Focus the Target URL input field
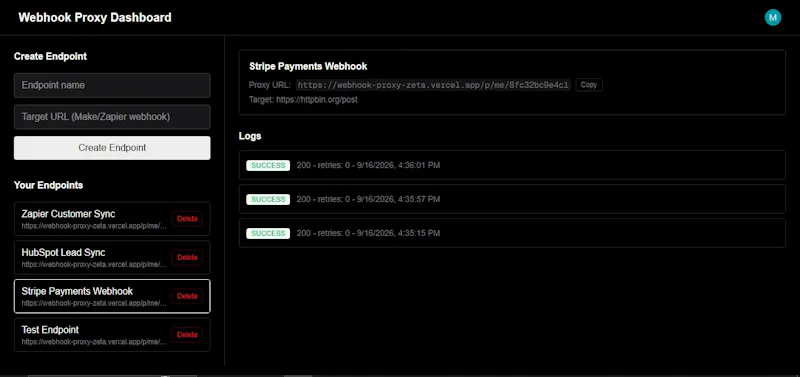This screenshot has height=377, width=800. tap(112, 117)
